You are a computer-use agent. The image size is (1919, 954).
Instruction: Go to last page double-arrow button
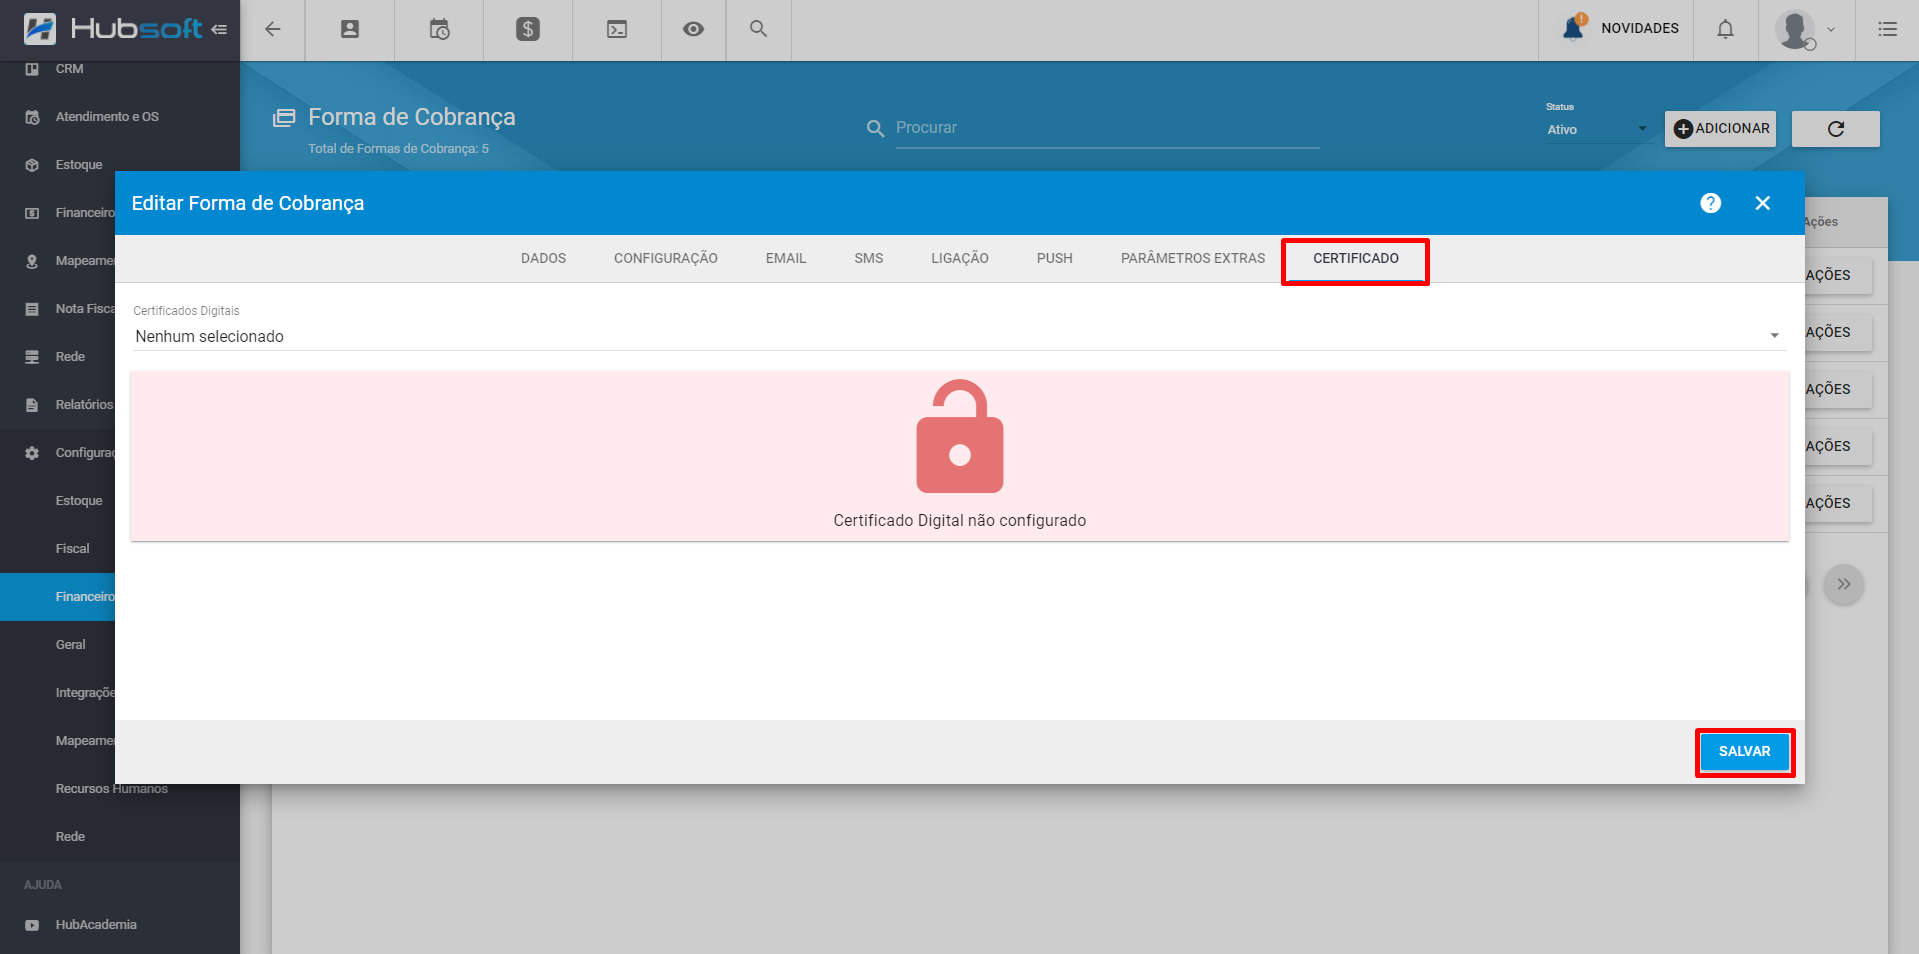[1843, 584]
